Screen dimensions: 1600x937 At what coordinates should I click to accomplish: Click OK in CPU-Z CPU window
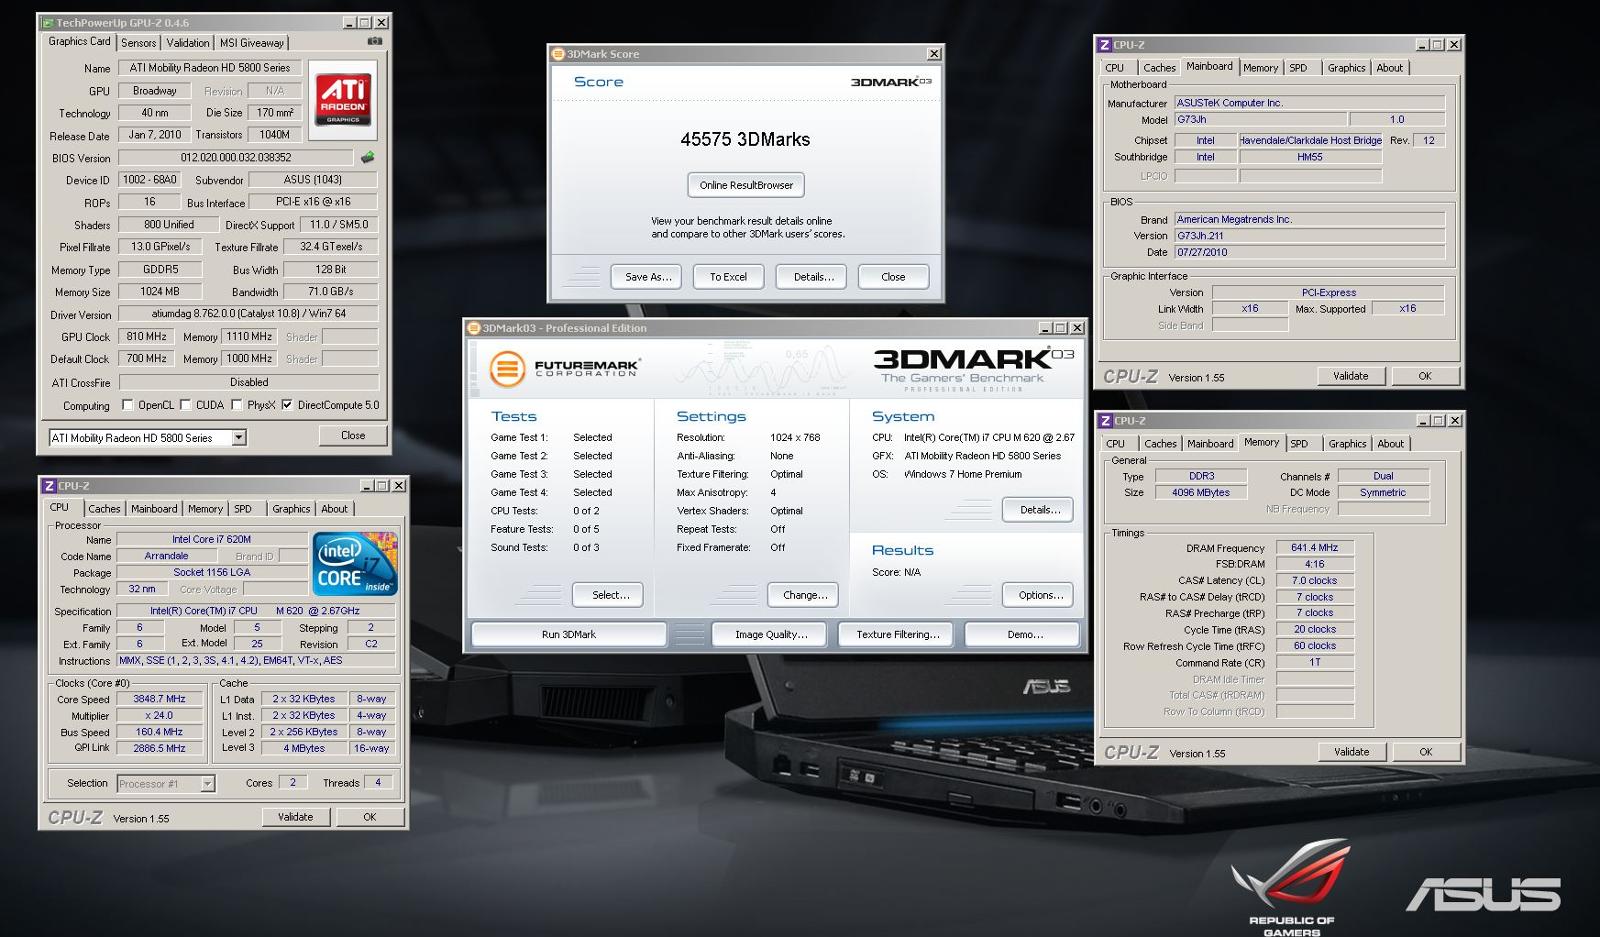(369, 817)
